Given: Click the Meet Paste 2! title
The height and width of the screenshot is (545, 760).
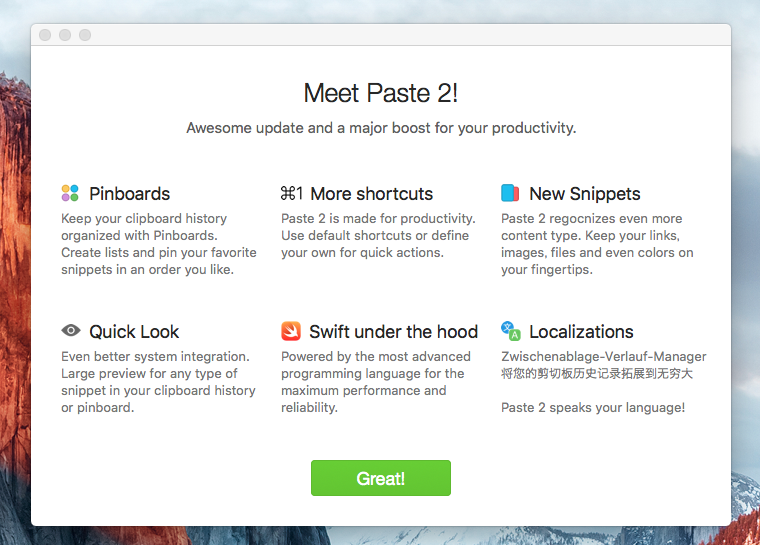Looking at the screenshot, I should (381, 93).
